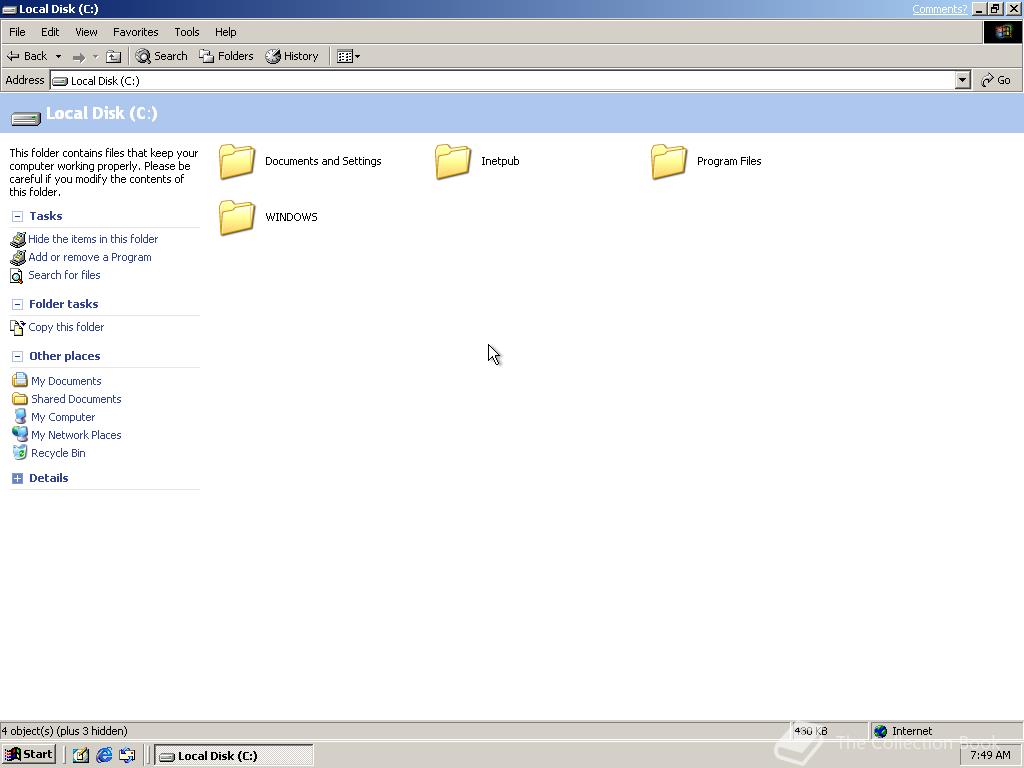This screenshot has width=1024, height=768.
Task: Open the View menu
Action: click(86, 32)
